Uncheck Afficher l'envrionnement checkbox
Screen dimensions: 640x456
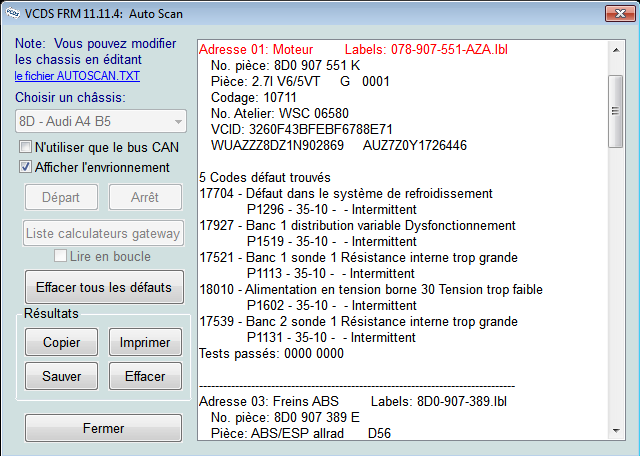[x=25, y=167]
